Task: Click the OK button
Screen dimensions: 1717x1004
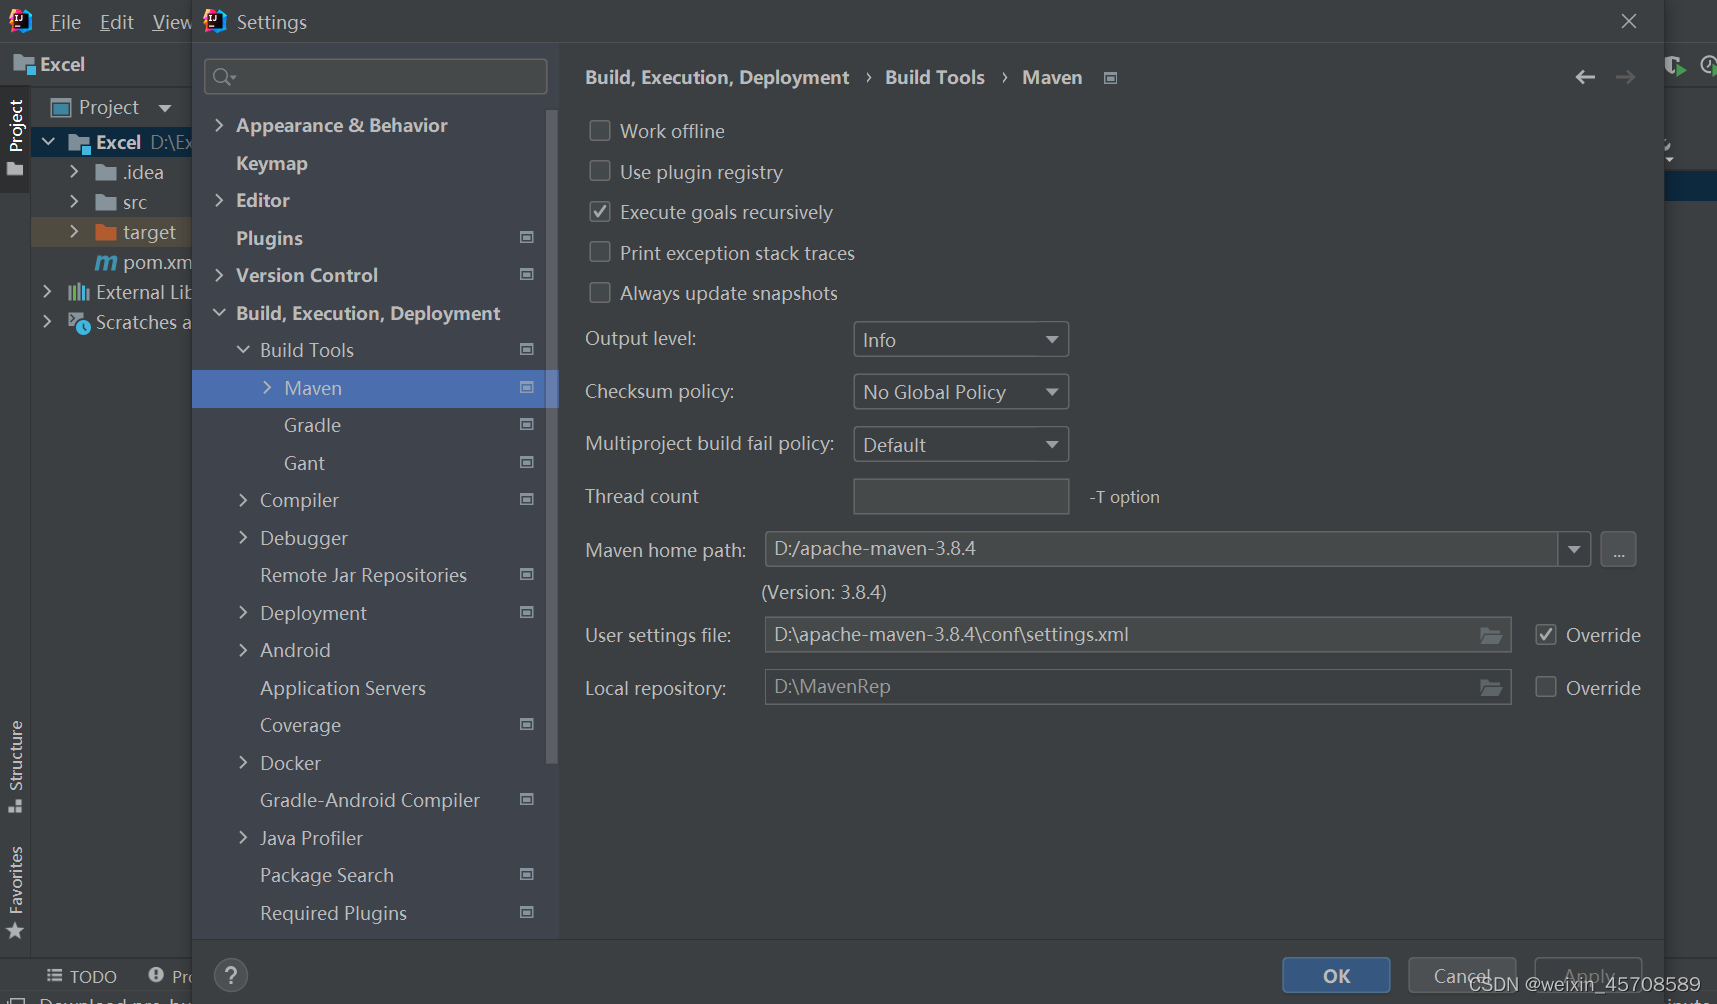Action: (1335, 975)
